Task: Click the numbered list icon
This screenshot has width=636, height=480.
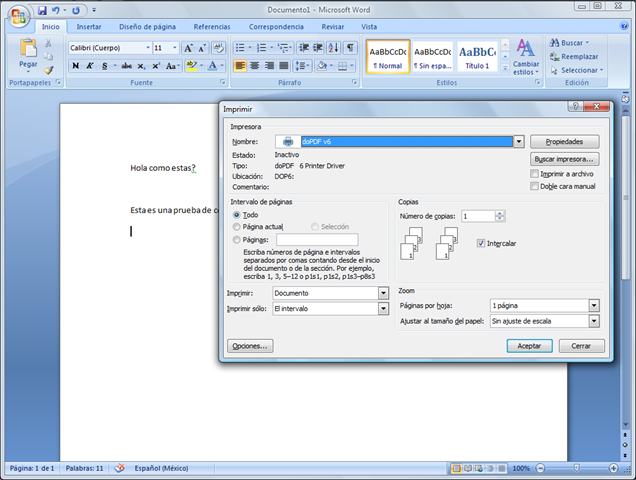Action: click(262, 48)
